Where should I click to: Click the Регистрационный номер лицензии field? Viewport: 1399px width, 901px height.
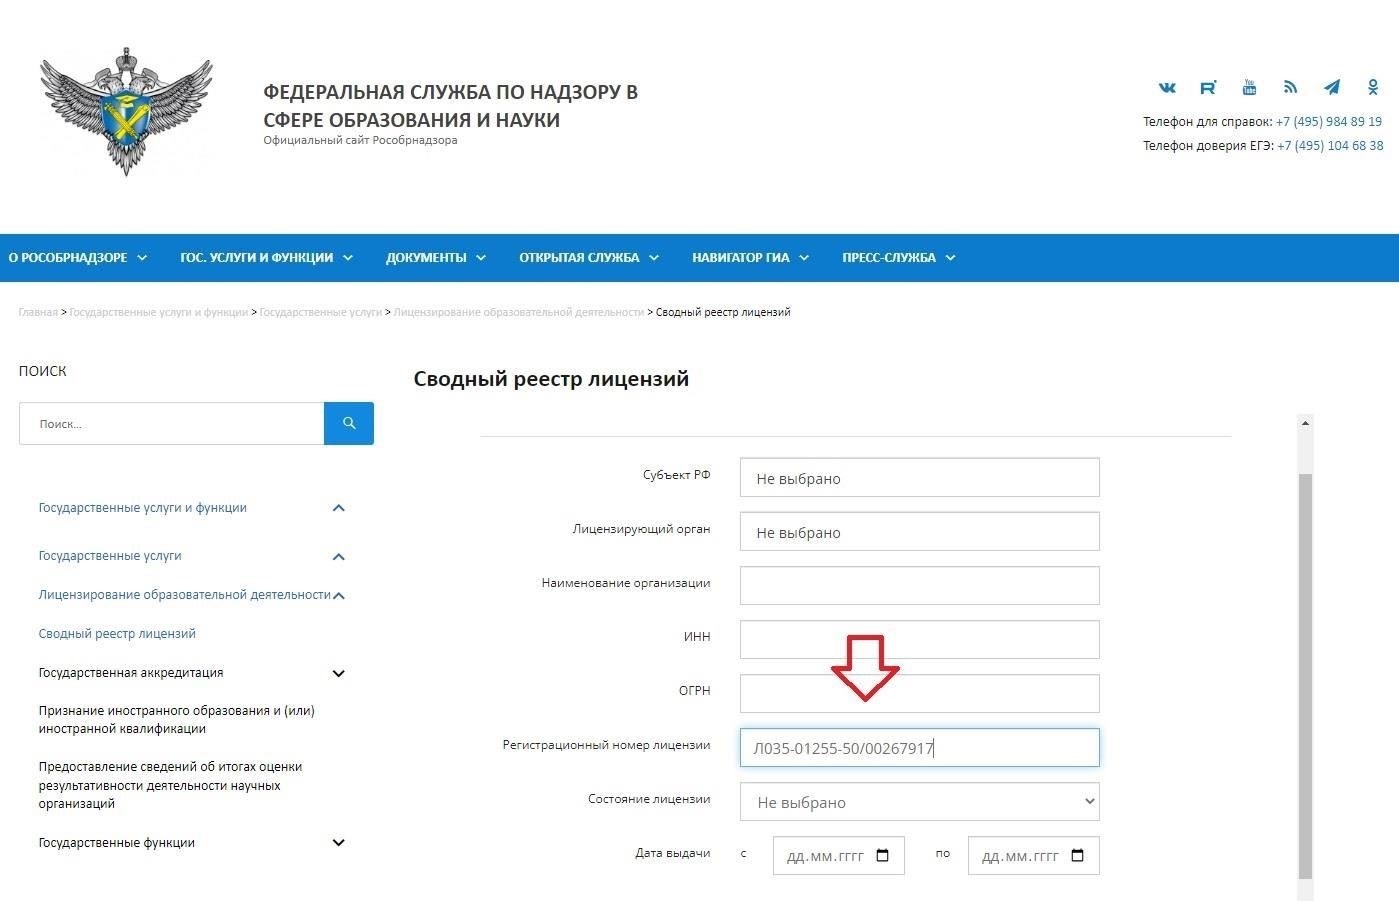(920, 748)
